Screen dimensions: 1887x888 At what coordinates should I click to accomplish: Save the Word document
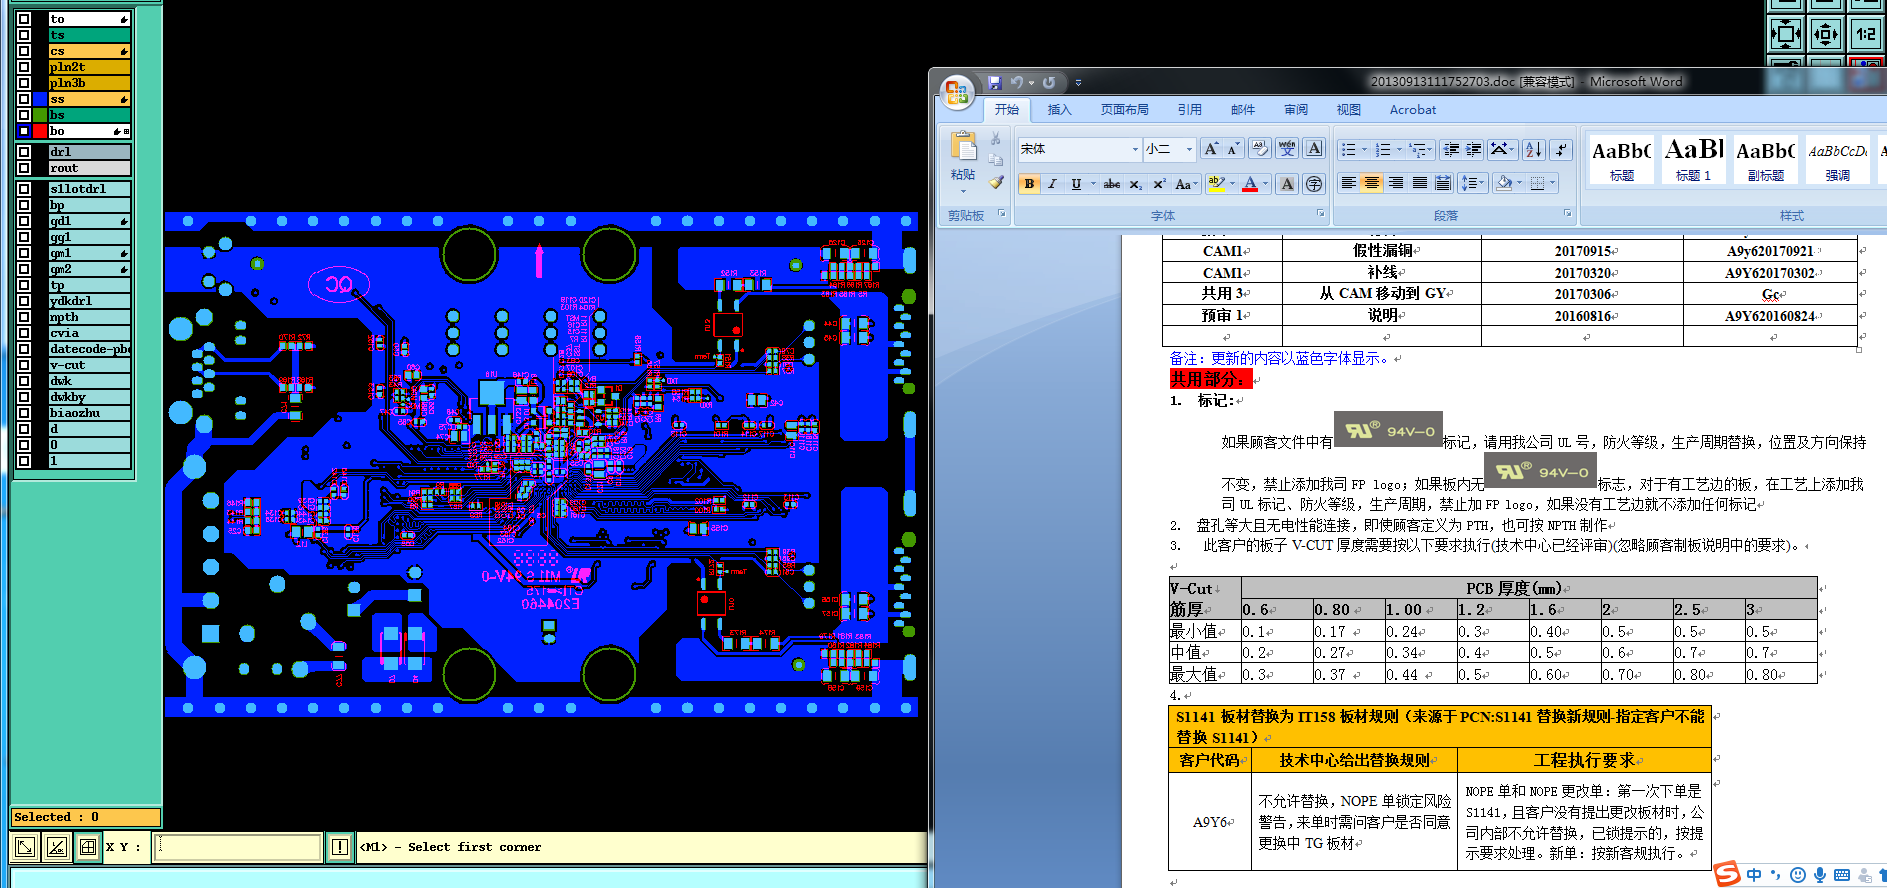click(994, 82)
